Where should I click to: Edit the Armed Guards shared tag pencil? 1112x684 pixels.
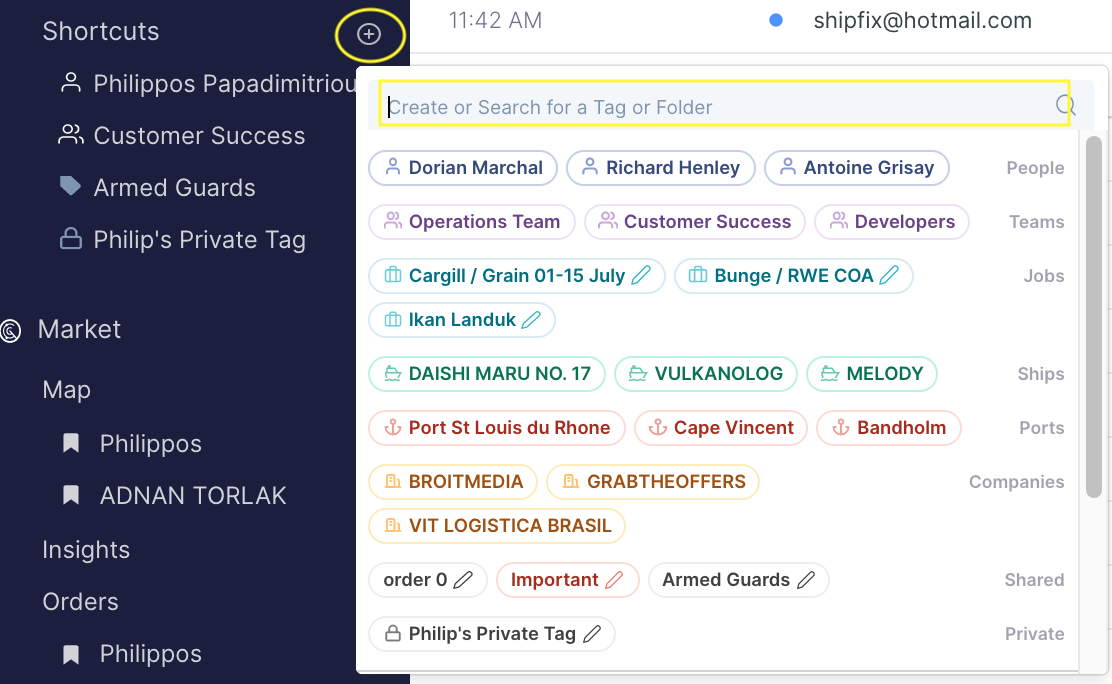[806, 580]
